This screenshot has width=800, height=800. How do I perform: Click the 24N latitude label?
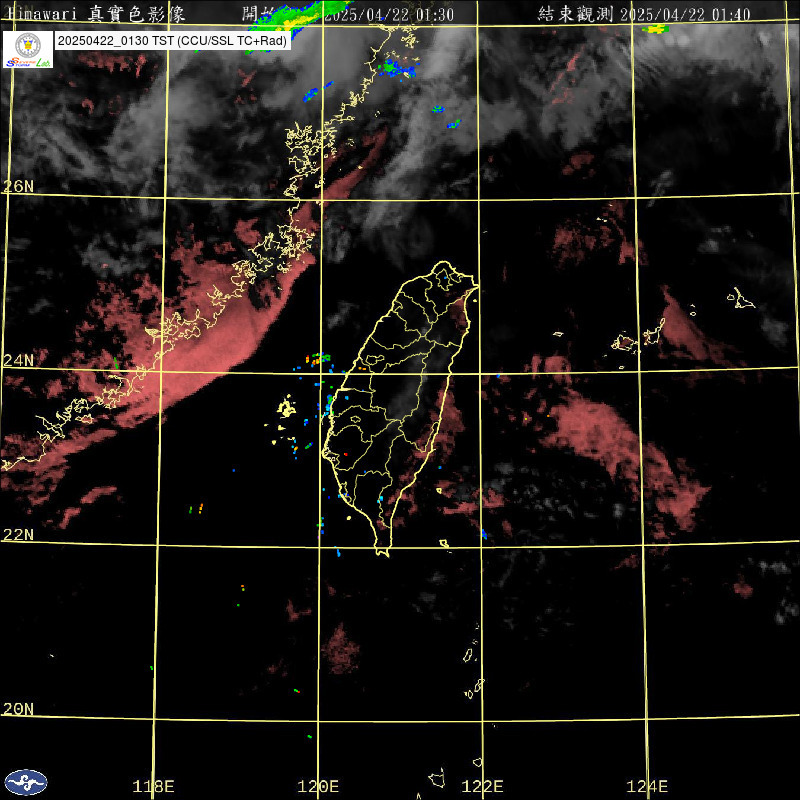18,361
